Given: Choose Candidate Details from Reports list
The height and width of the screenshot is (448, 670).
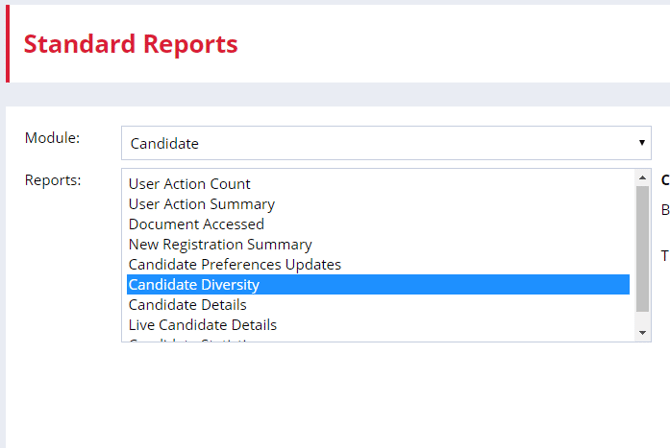Looking at the screenshot, I should [x=187, y=305].
